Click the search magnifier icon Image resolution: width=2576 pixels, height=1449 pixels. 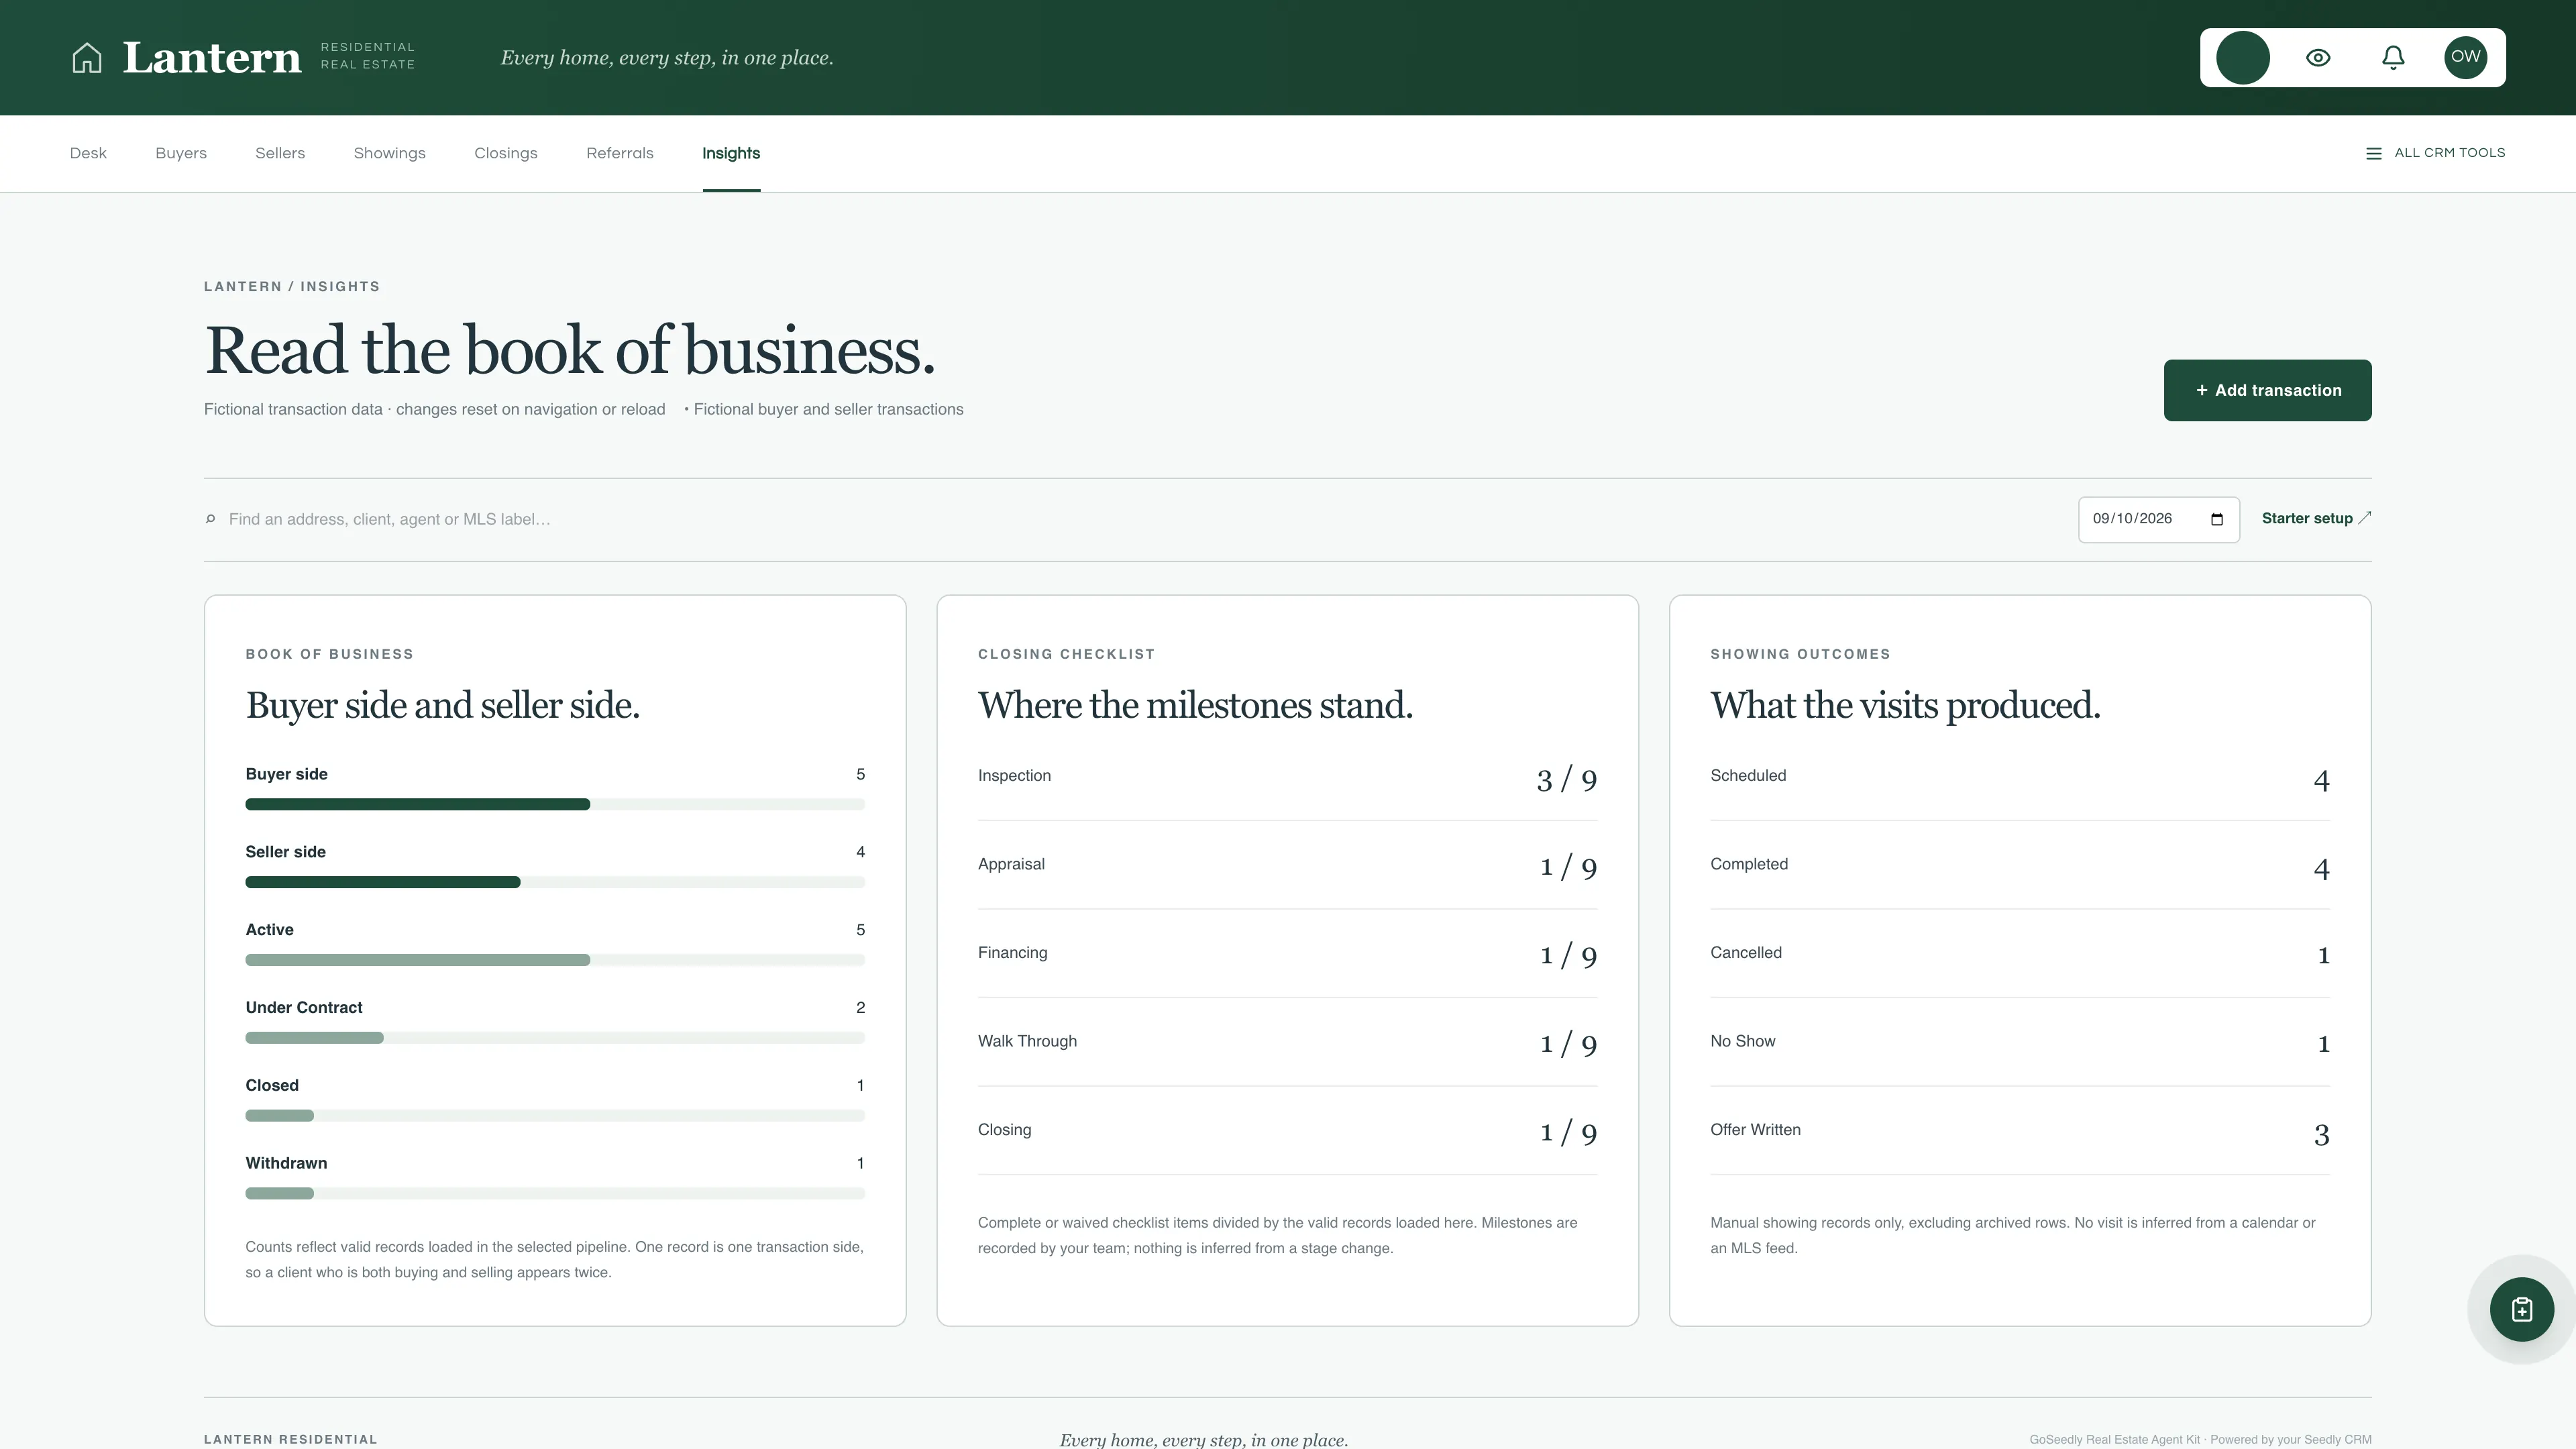tap(210, 519)
